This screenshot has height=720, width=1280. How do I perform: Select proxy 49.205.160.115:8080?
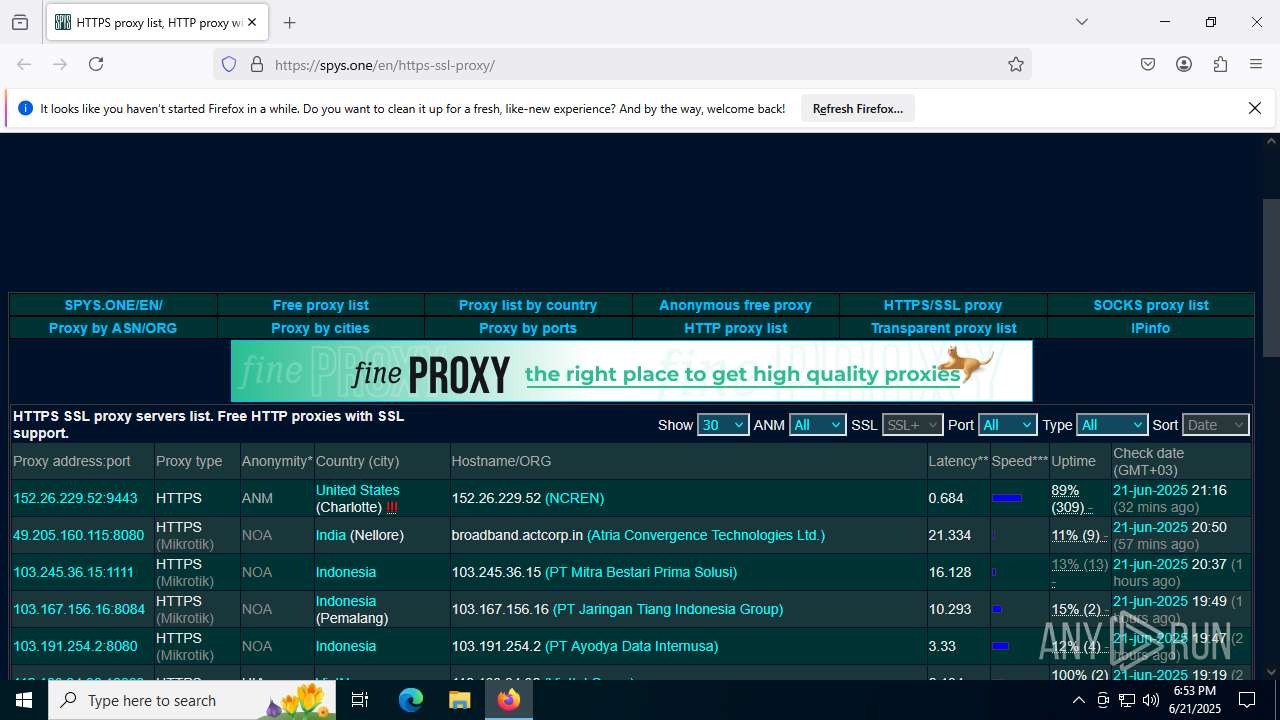pyautogui.click(x=78, y=535)
